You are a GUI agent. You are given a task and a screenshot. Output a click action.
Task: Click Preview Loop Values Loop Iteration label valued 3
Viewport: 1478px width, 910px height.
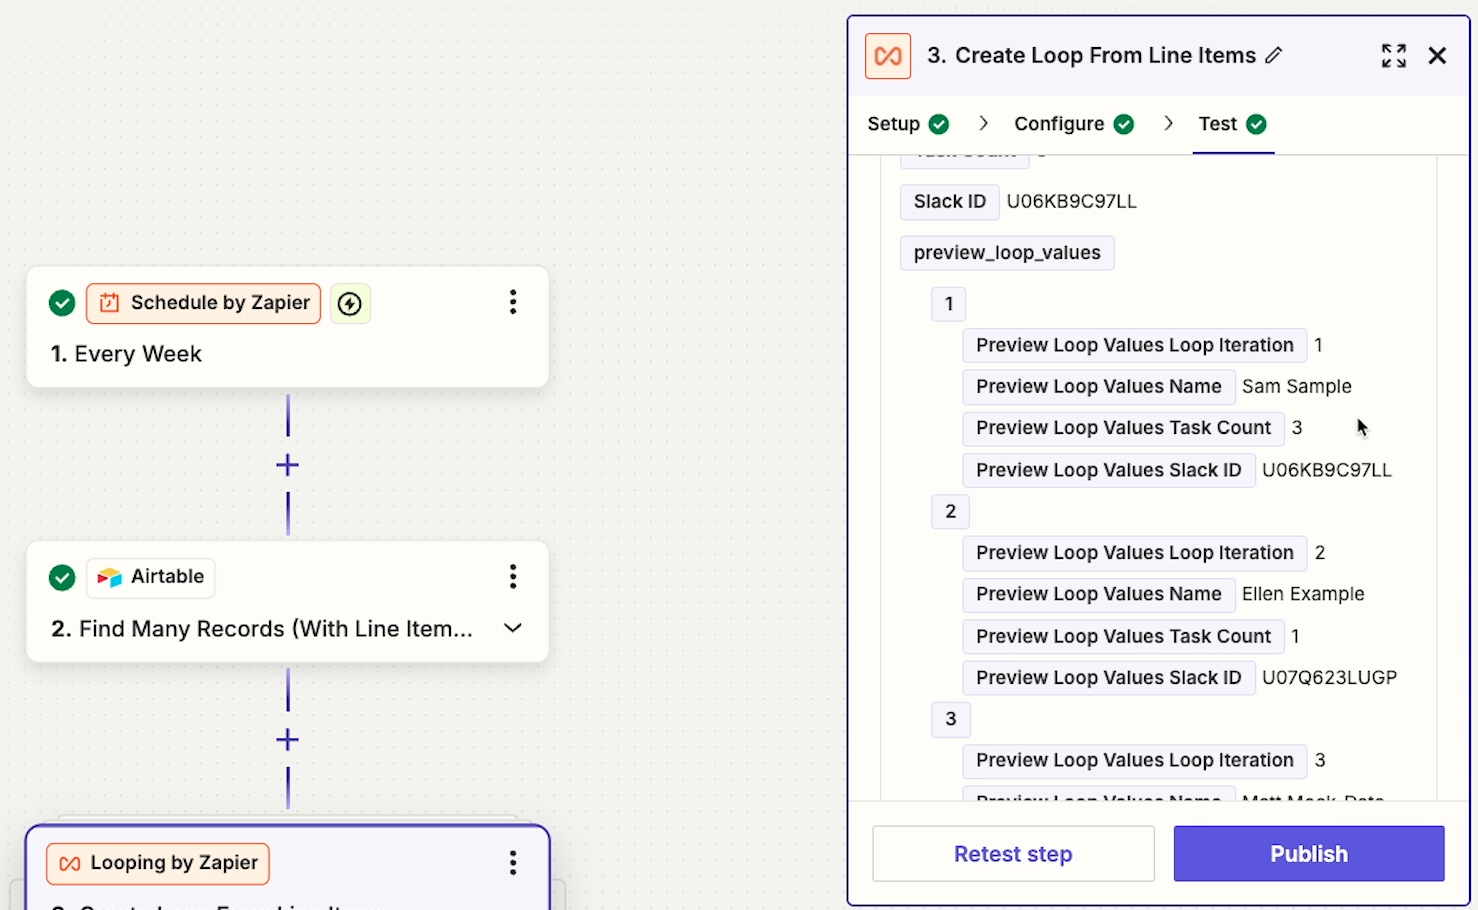pos(1135,761)
